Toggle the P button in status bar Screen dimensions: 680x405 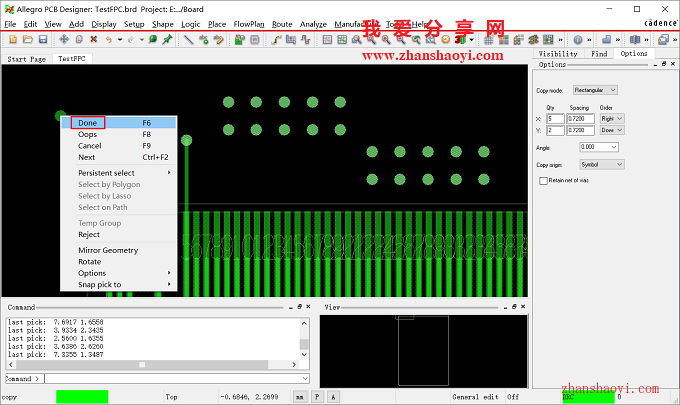pyautogui.click(x=317, y=397)
